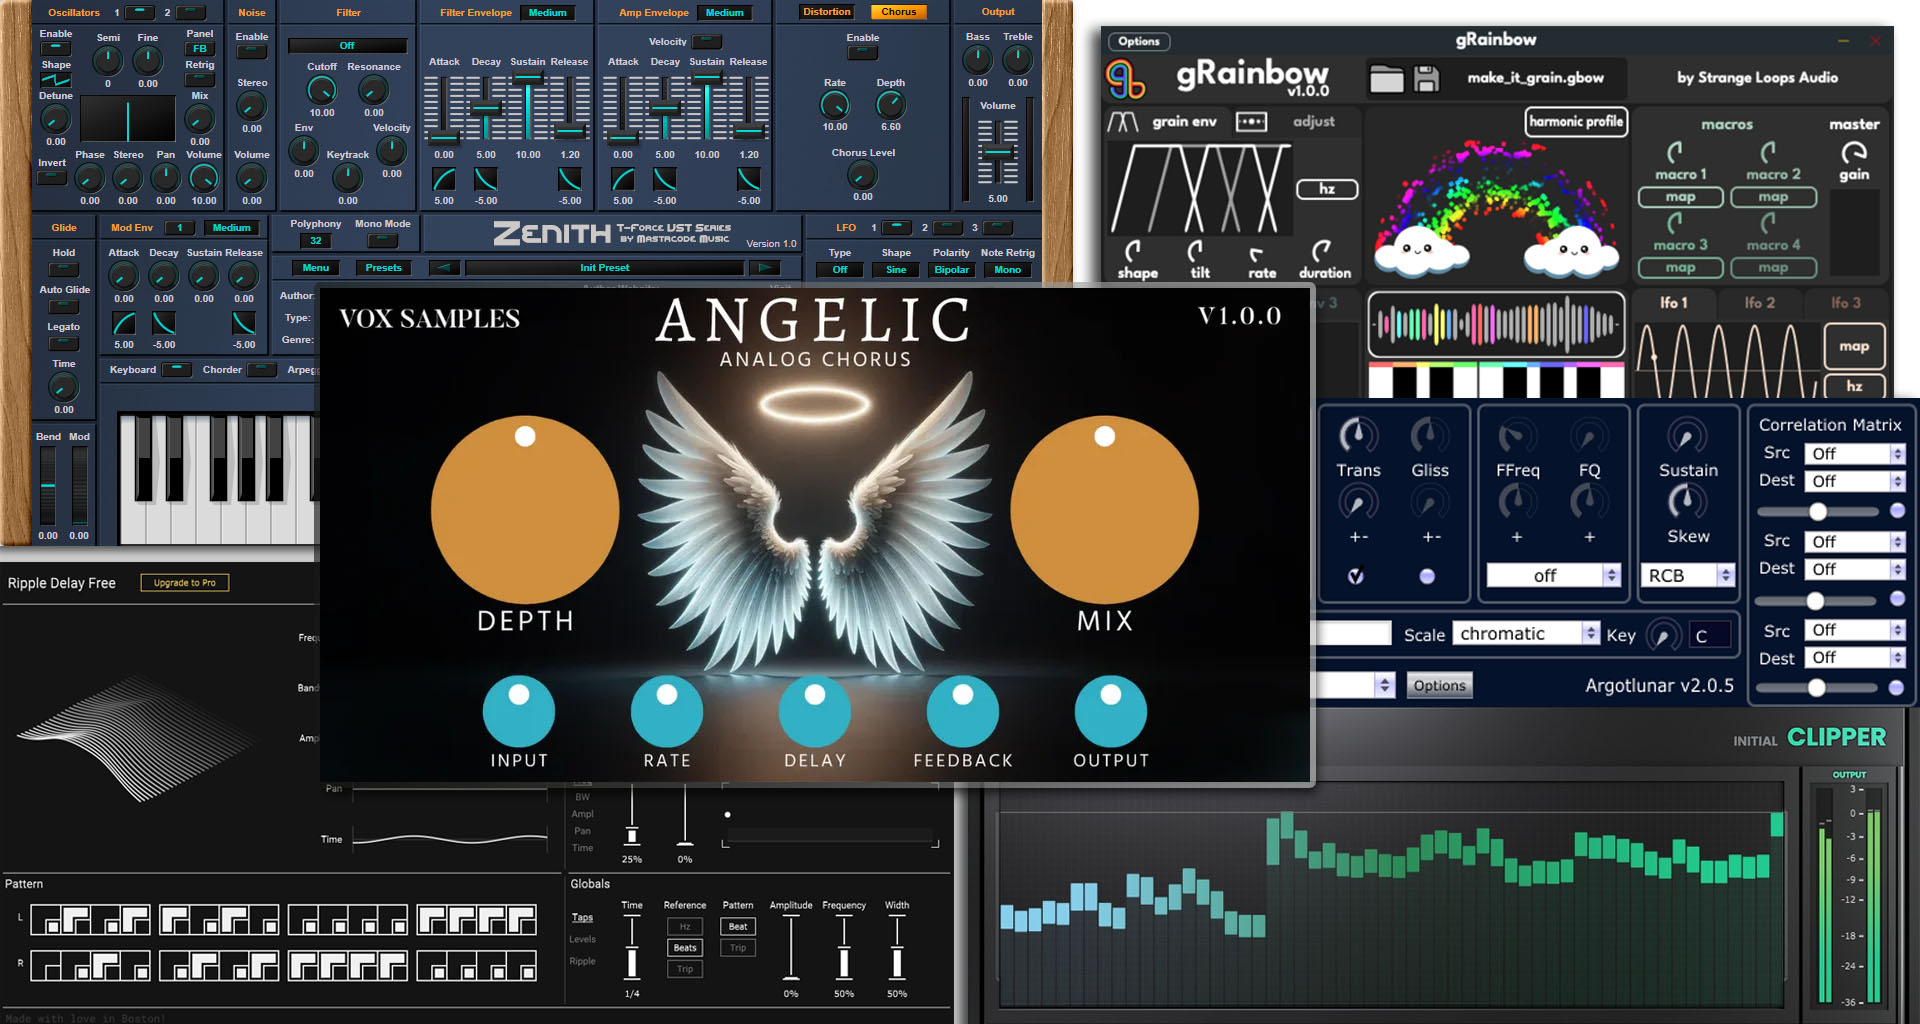
Task: Click the Sustain knob in Argotlunar
Action: 1687,435
